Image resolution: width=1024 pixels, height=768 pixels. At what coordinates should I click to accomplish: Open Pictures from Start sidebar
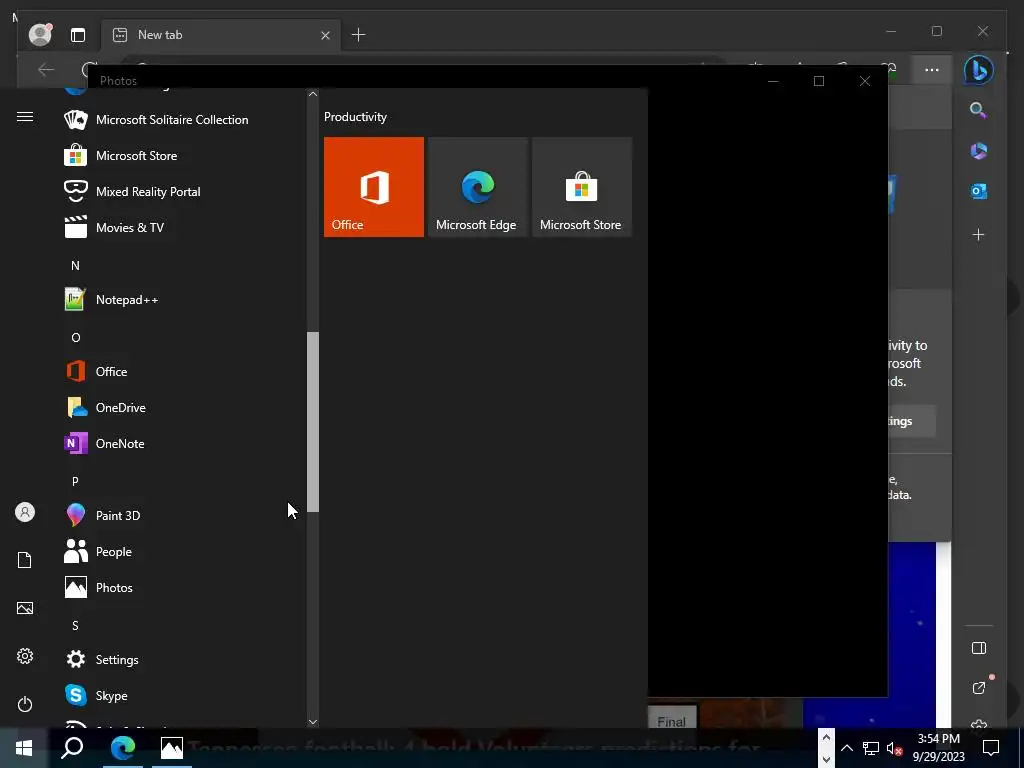tap(25, 608)
